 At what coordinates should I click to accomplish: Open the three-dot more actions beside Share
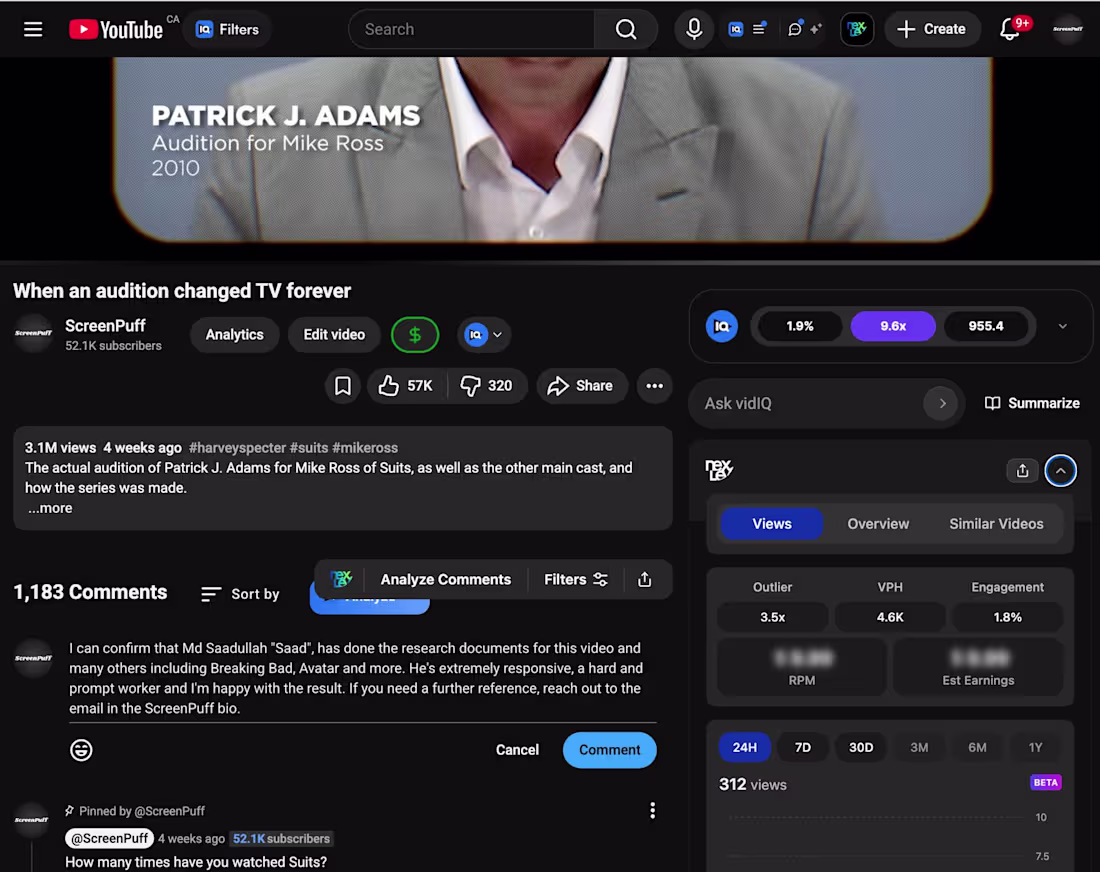tap(655, 386)
